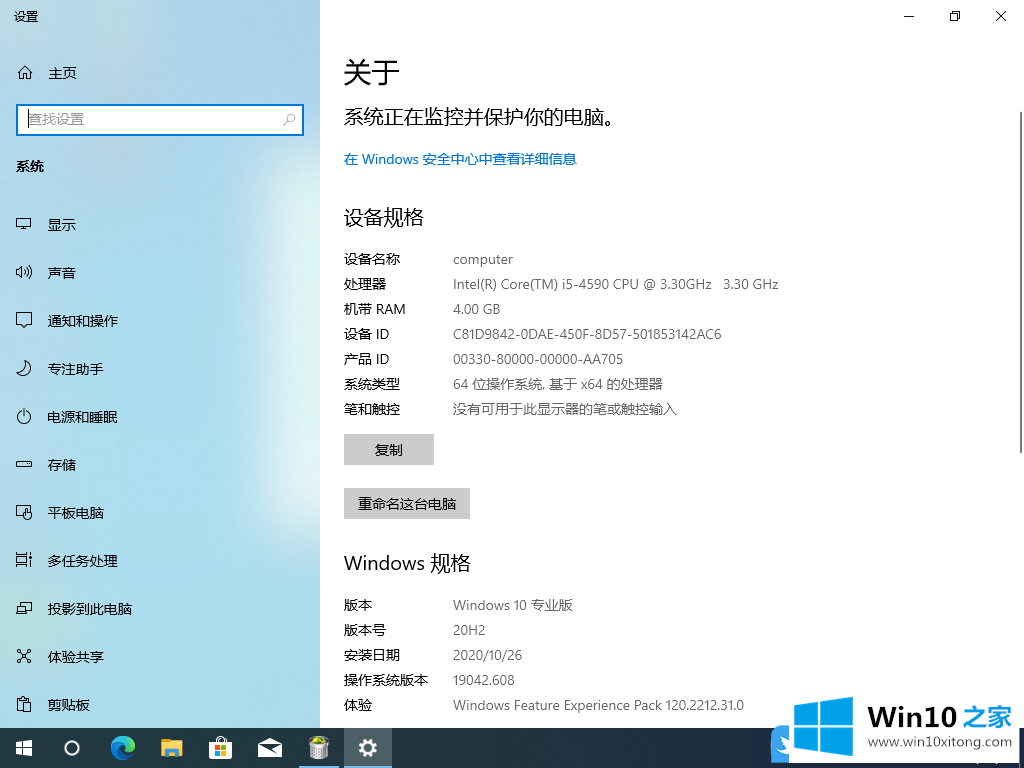The height and width of the screenshot is (768, 1024).
Task: Open Microsoft Store from the taskbar
Action: [221, 748]
